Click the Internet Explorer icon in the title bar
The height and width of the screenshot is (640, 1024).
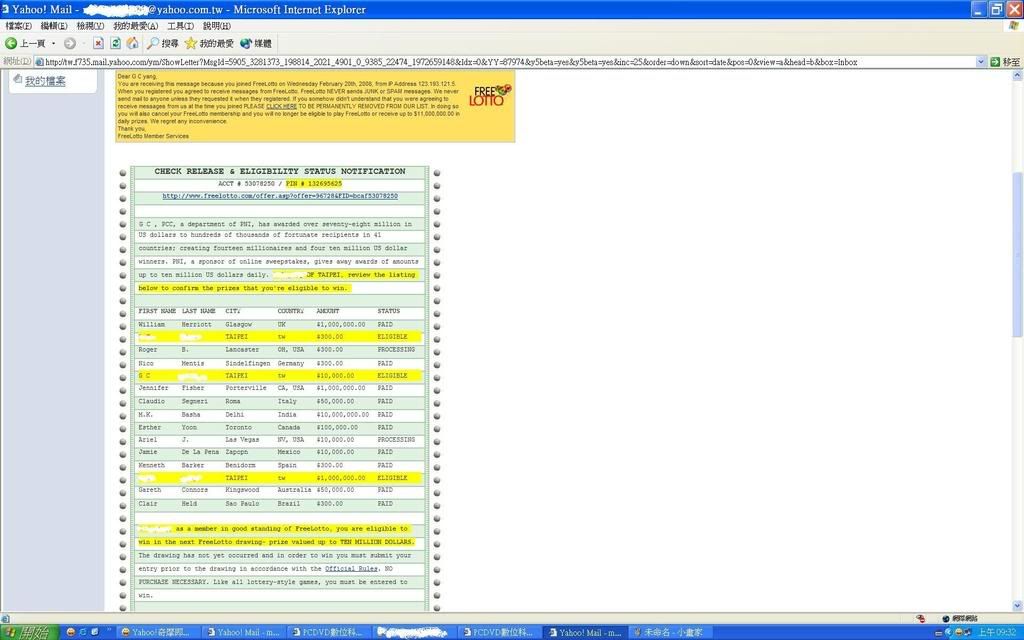coord(5,9)
